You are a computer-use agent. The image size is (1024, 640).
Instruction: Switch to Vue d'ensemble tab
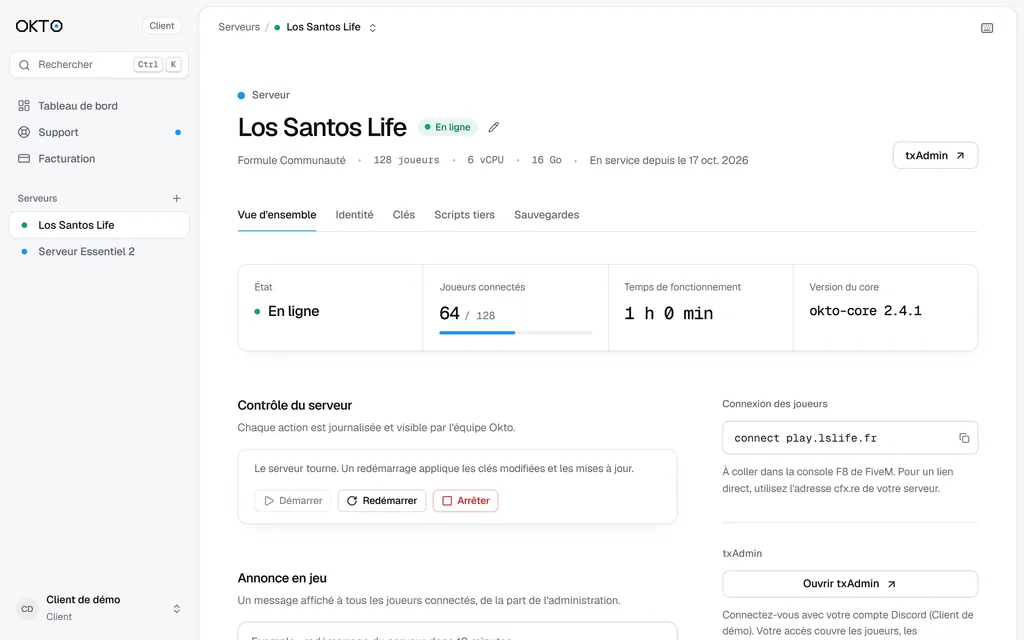coord(277,215)
